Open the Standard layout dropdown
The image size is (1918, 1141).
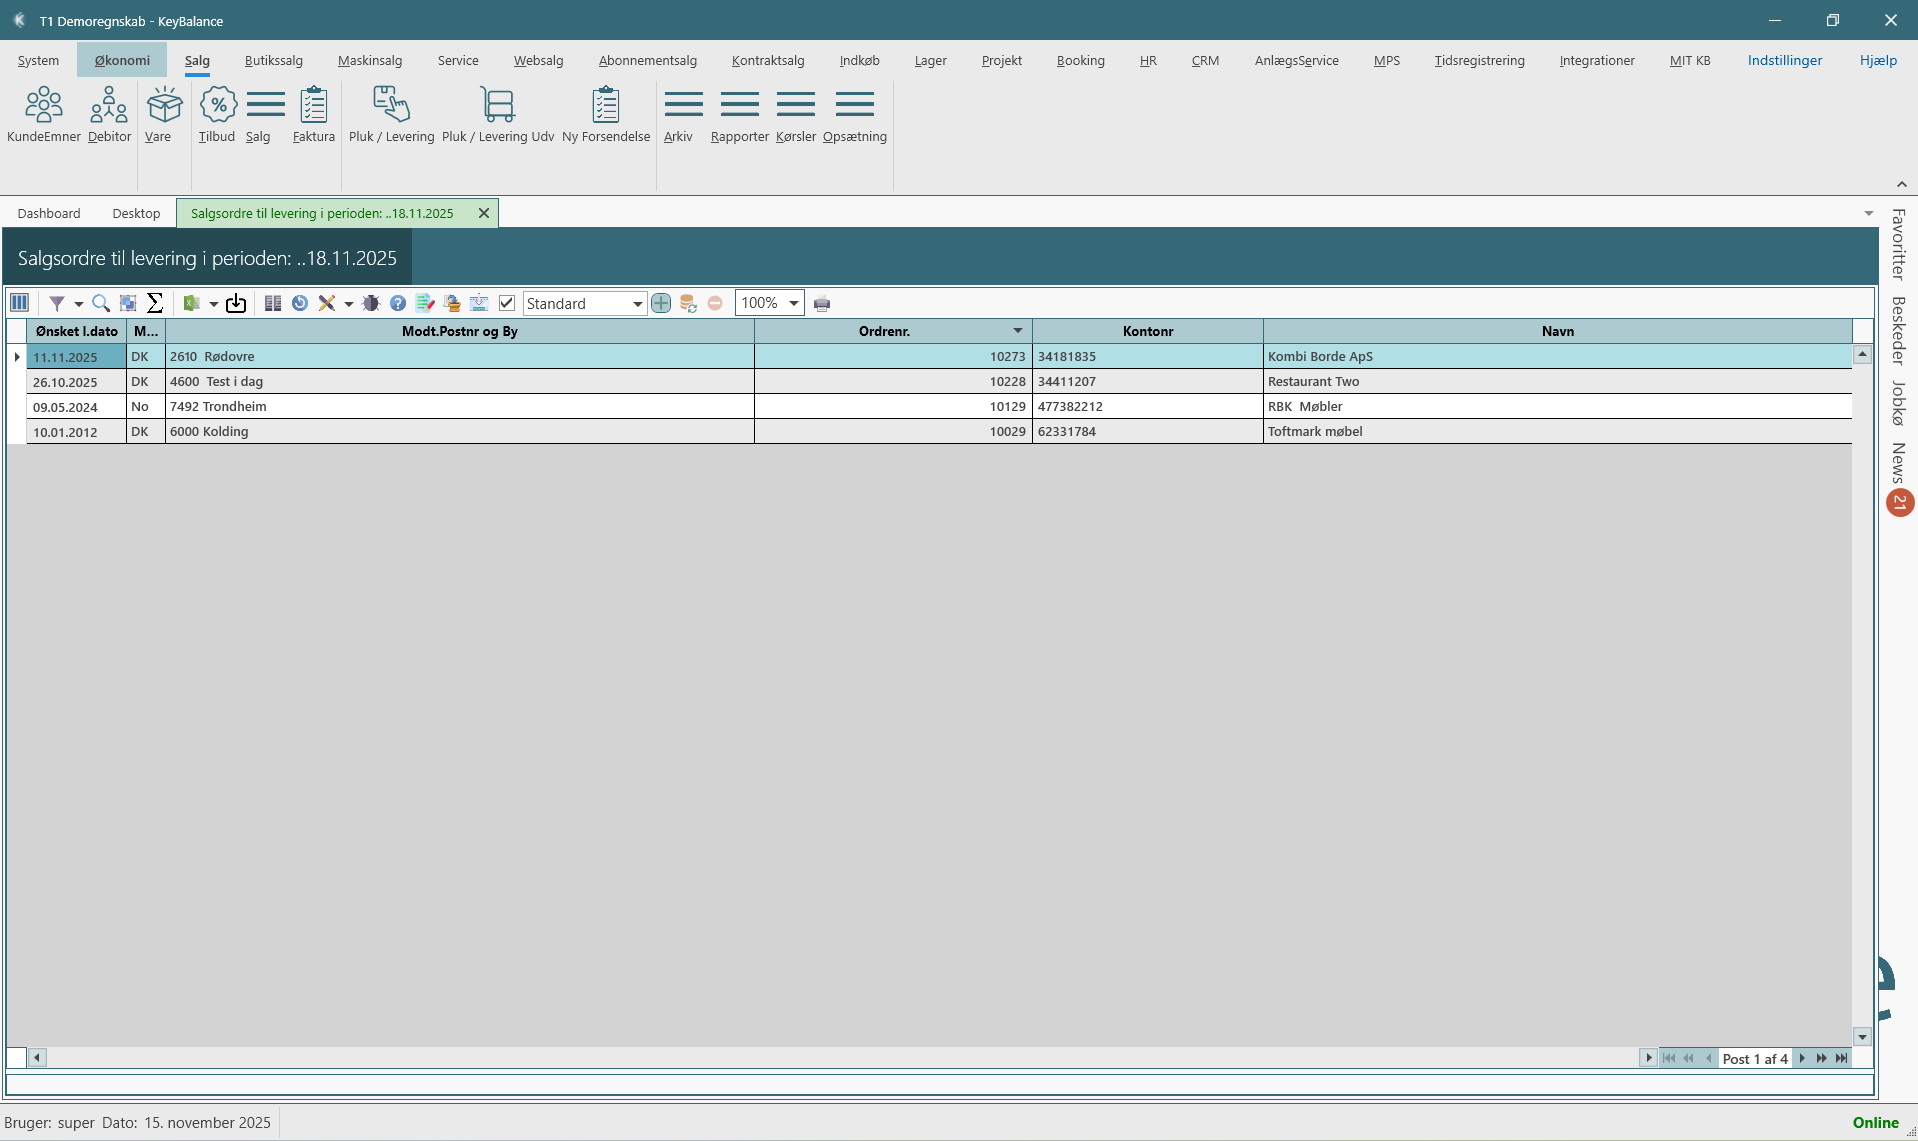(637, 304)
